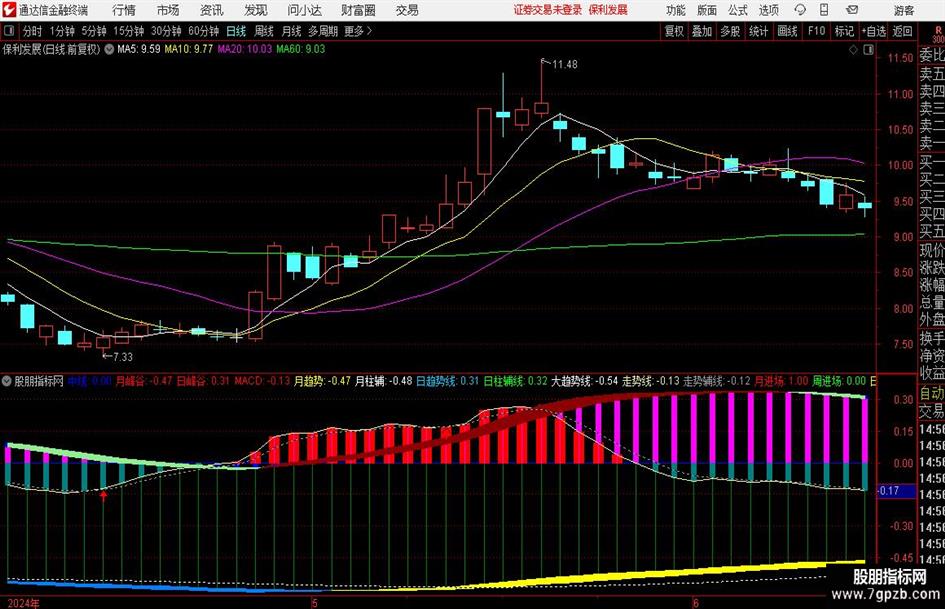Screen dimensions: 945x609
Task: Click the 7.33 low price marker
Action: coord(122,357)
